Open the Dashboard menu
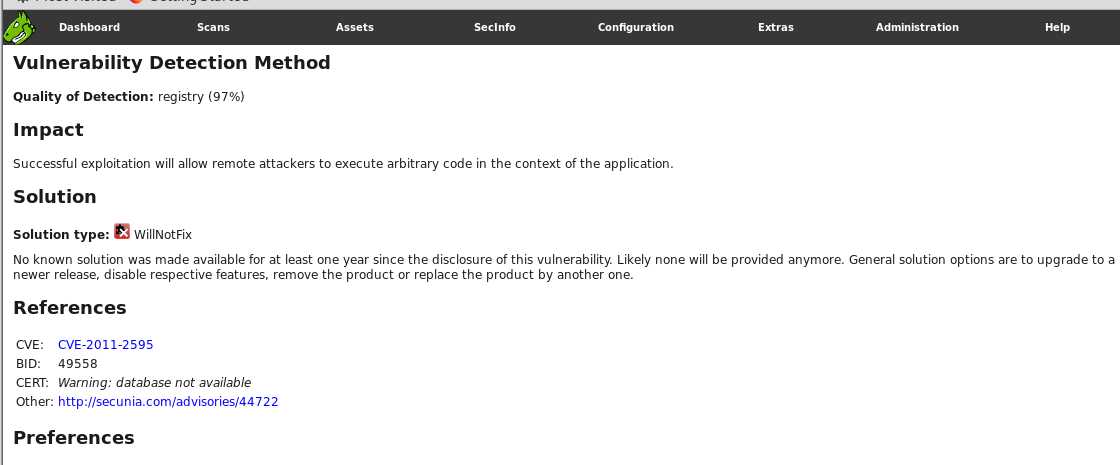 pos(89,27)
